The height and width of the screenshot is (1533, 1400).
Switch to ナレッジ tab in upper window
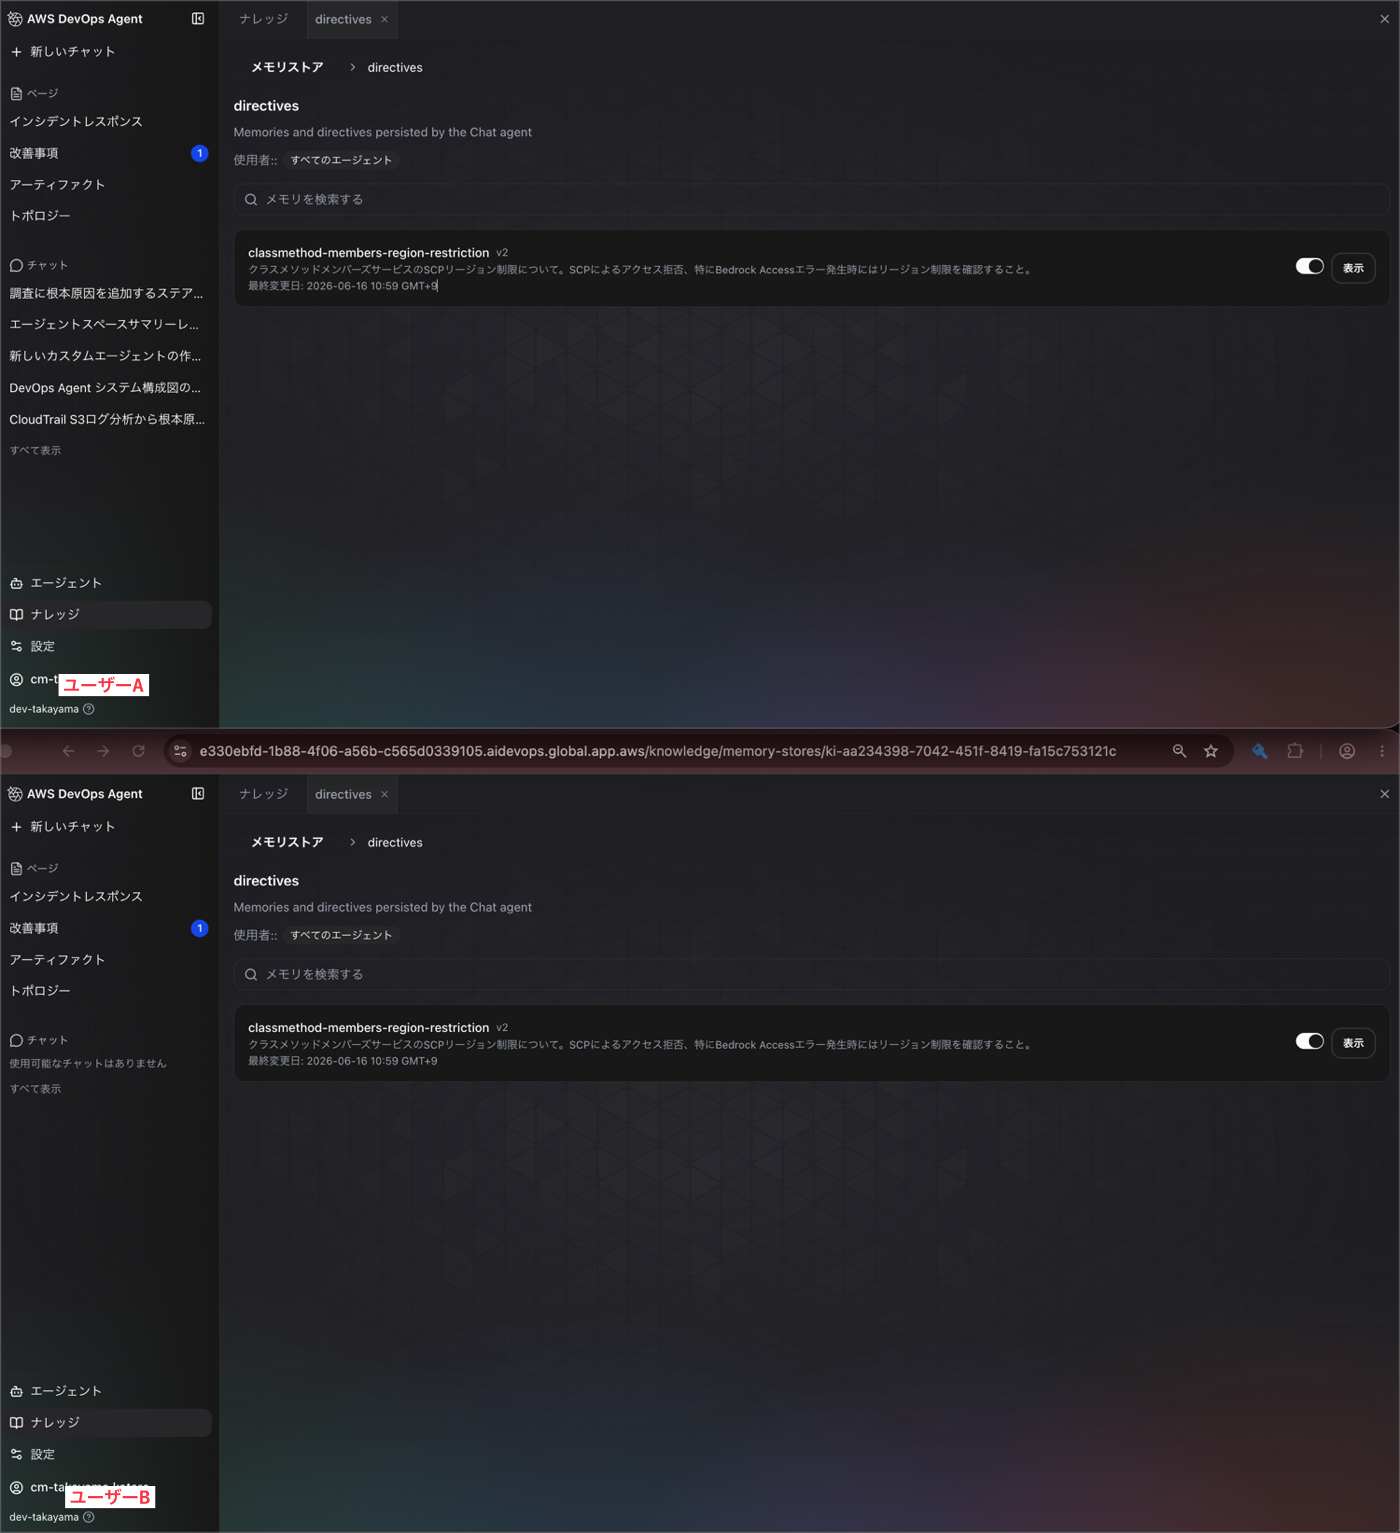pos(264,19)
